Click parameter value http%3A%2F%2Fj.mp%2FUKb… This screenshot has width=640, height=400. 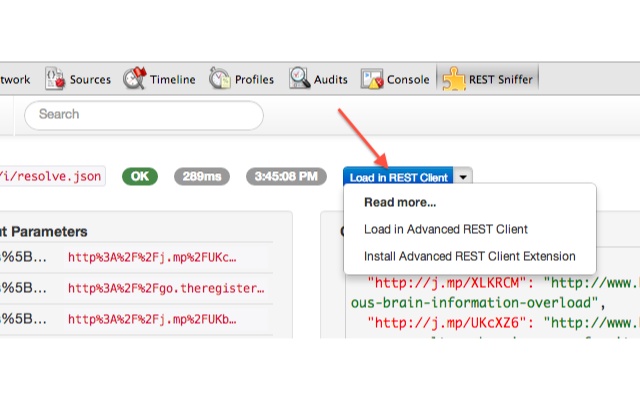pyautogui.click(x=152, y=319)
